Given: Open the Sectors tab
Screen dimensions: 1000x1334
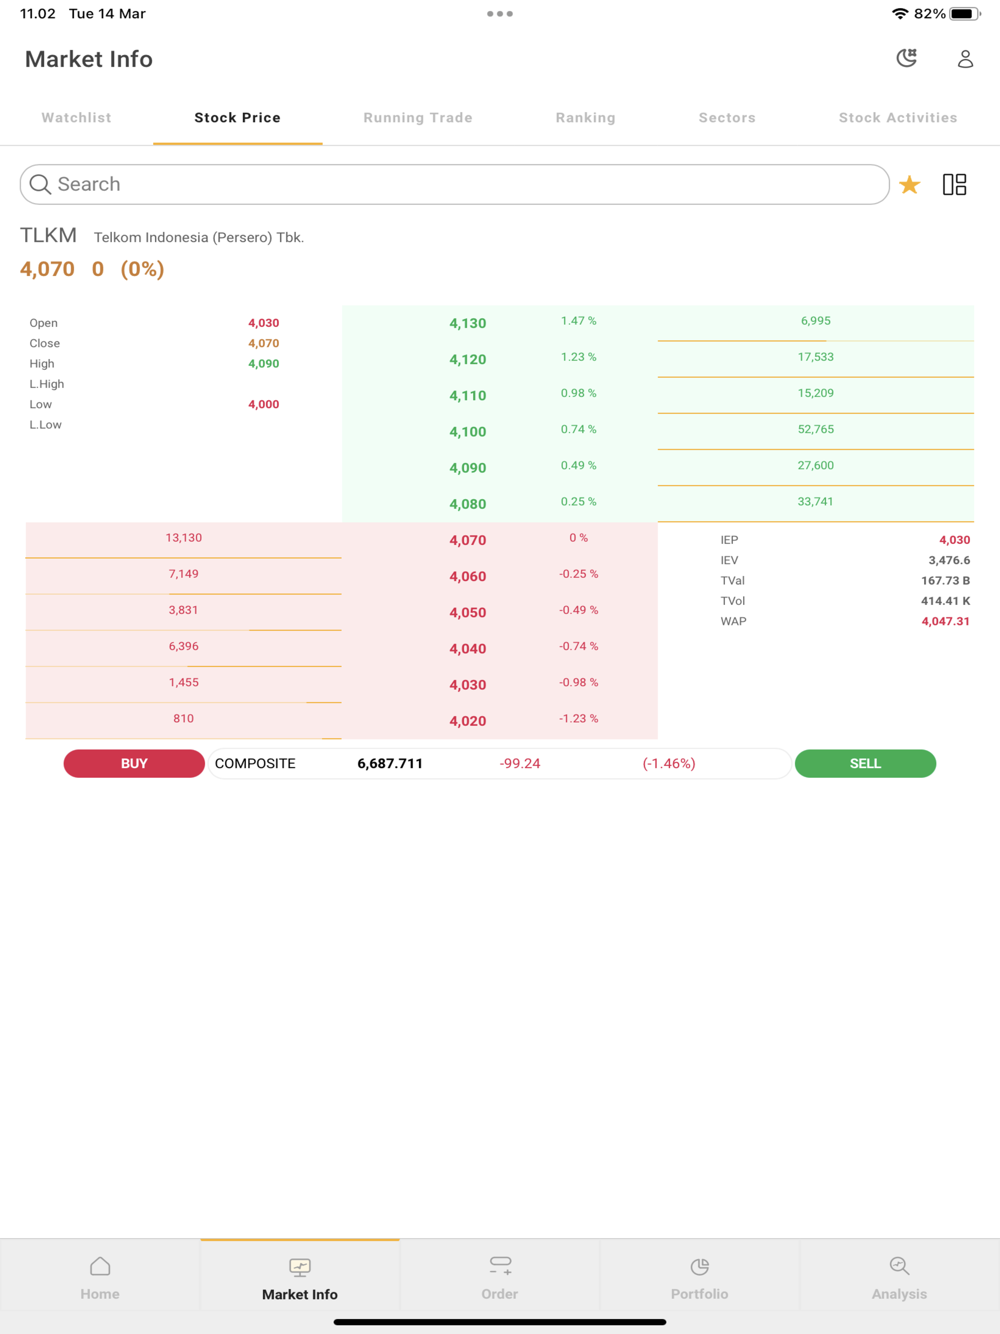Looking at the screenshot, I should tap(727, 117).
